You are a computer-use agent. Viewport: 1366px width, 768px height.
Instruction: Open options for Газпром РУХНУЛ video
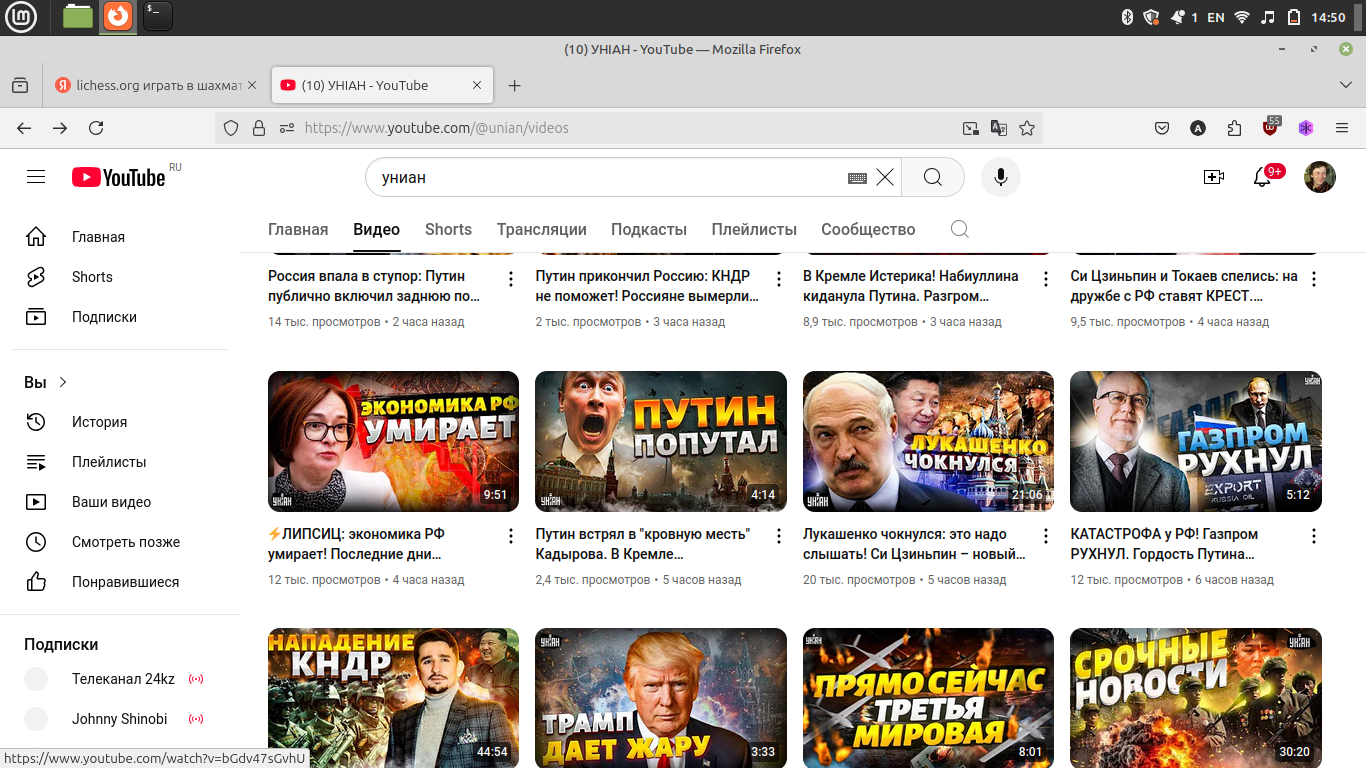point(1314,536)
